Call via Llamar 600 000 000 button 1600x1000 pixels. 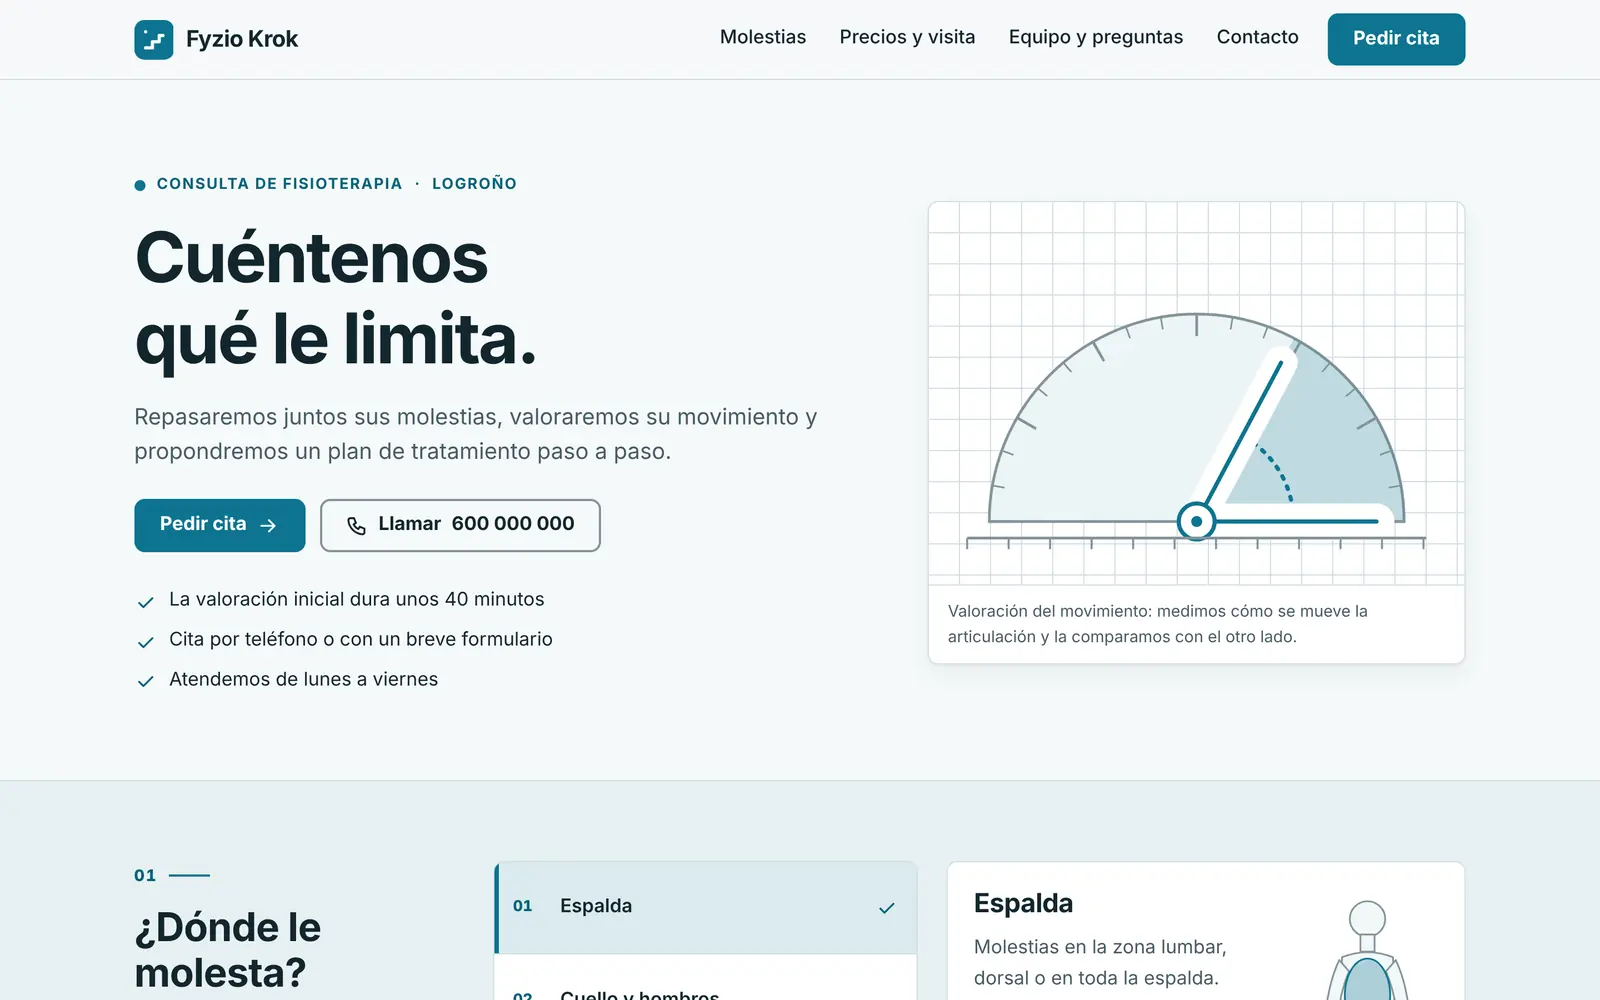click(x=460, y=525)
